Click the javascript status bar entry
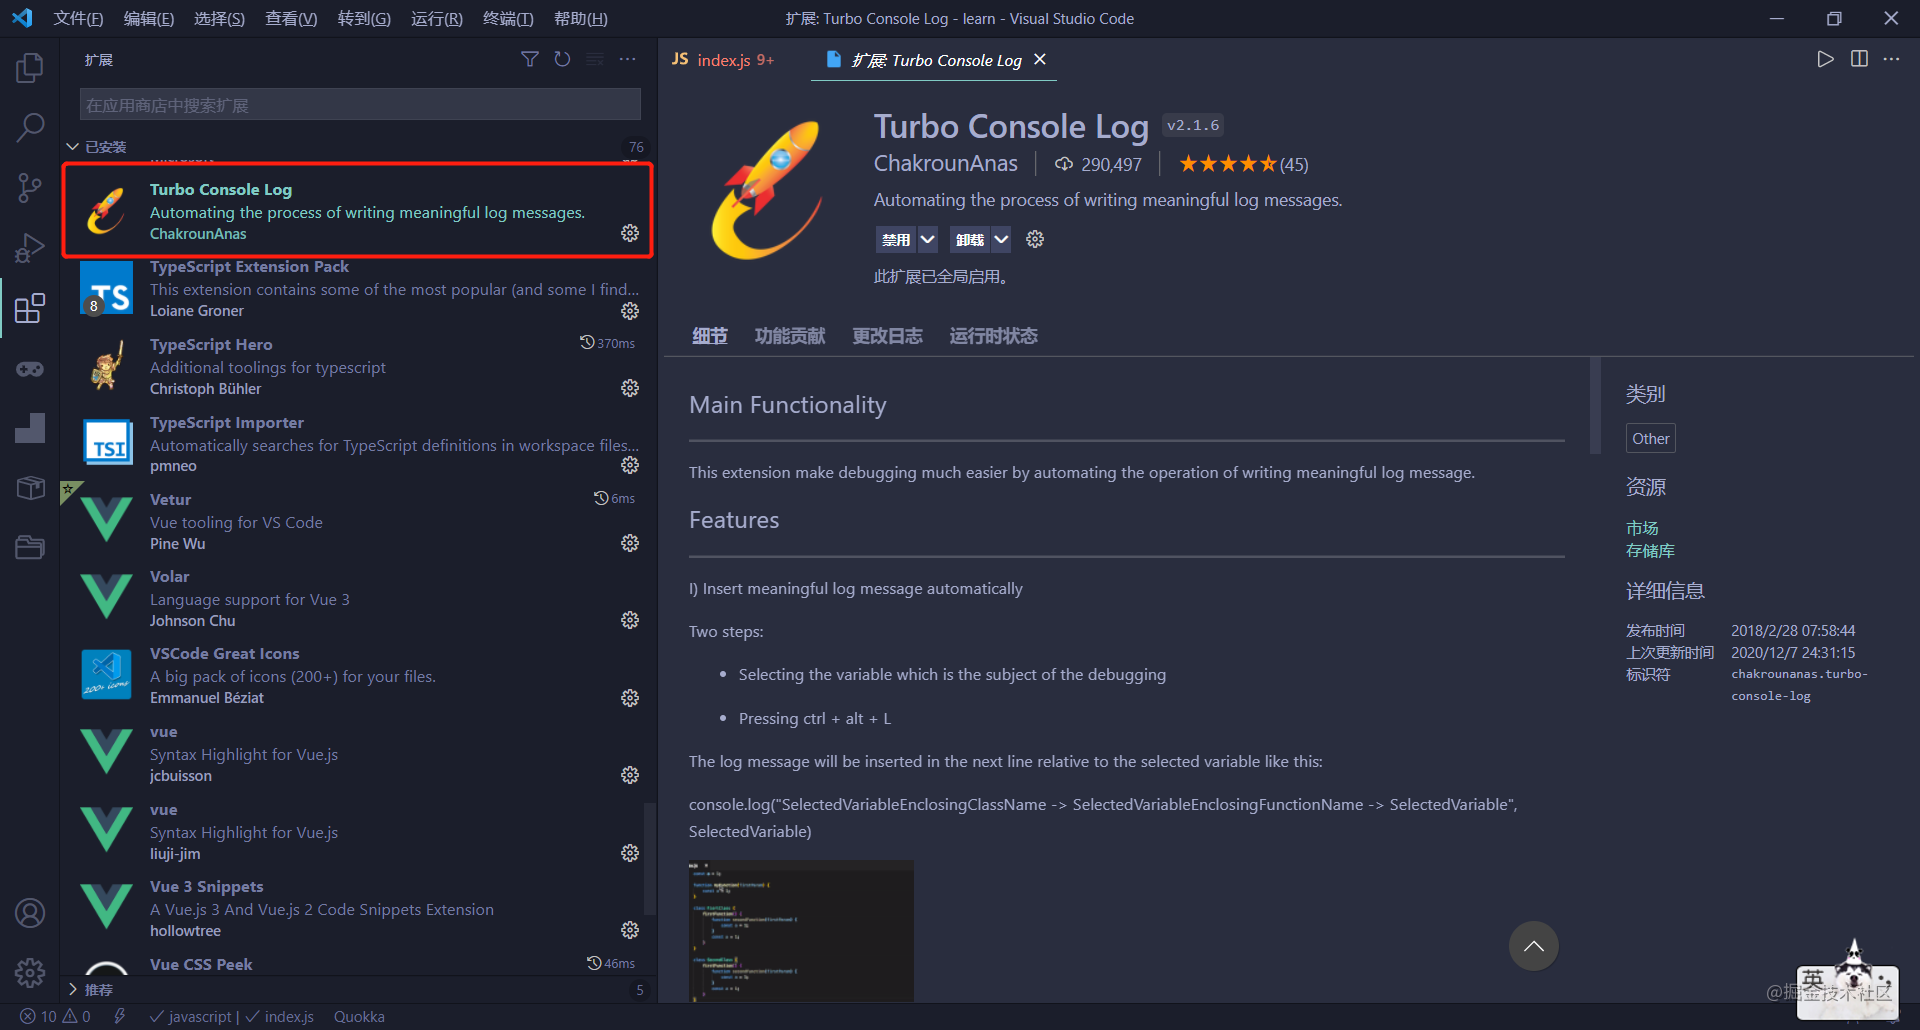The height and width of the screenshot is (1030, 1920). click(x=191, y=1016)
